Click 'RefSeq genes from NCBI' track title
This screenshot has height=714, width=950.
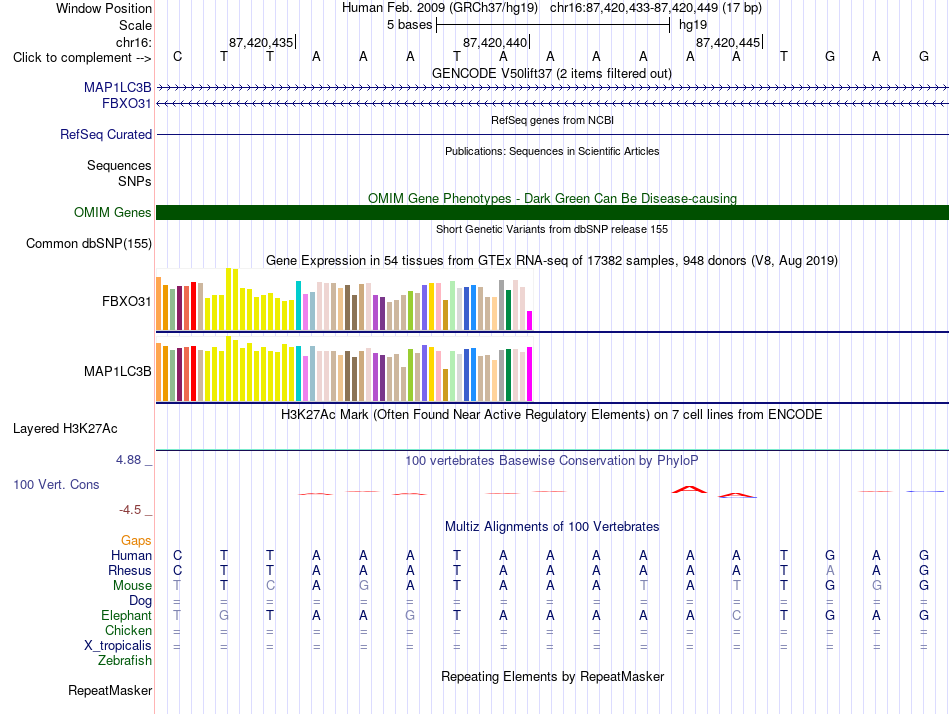553,121
